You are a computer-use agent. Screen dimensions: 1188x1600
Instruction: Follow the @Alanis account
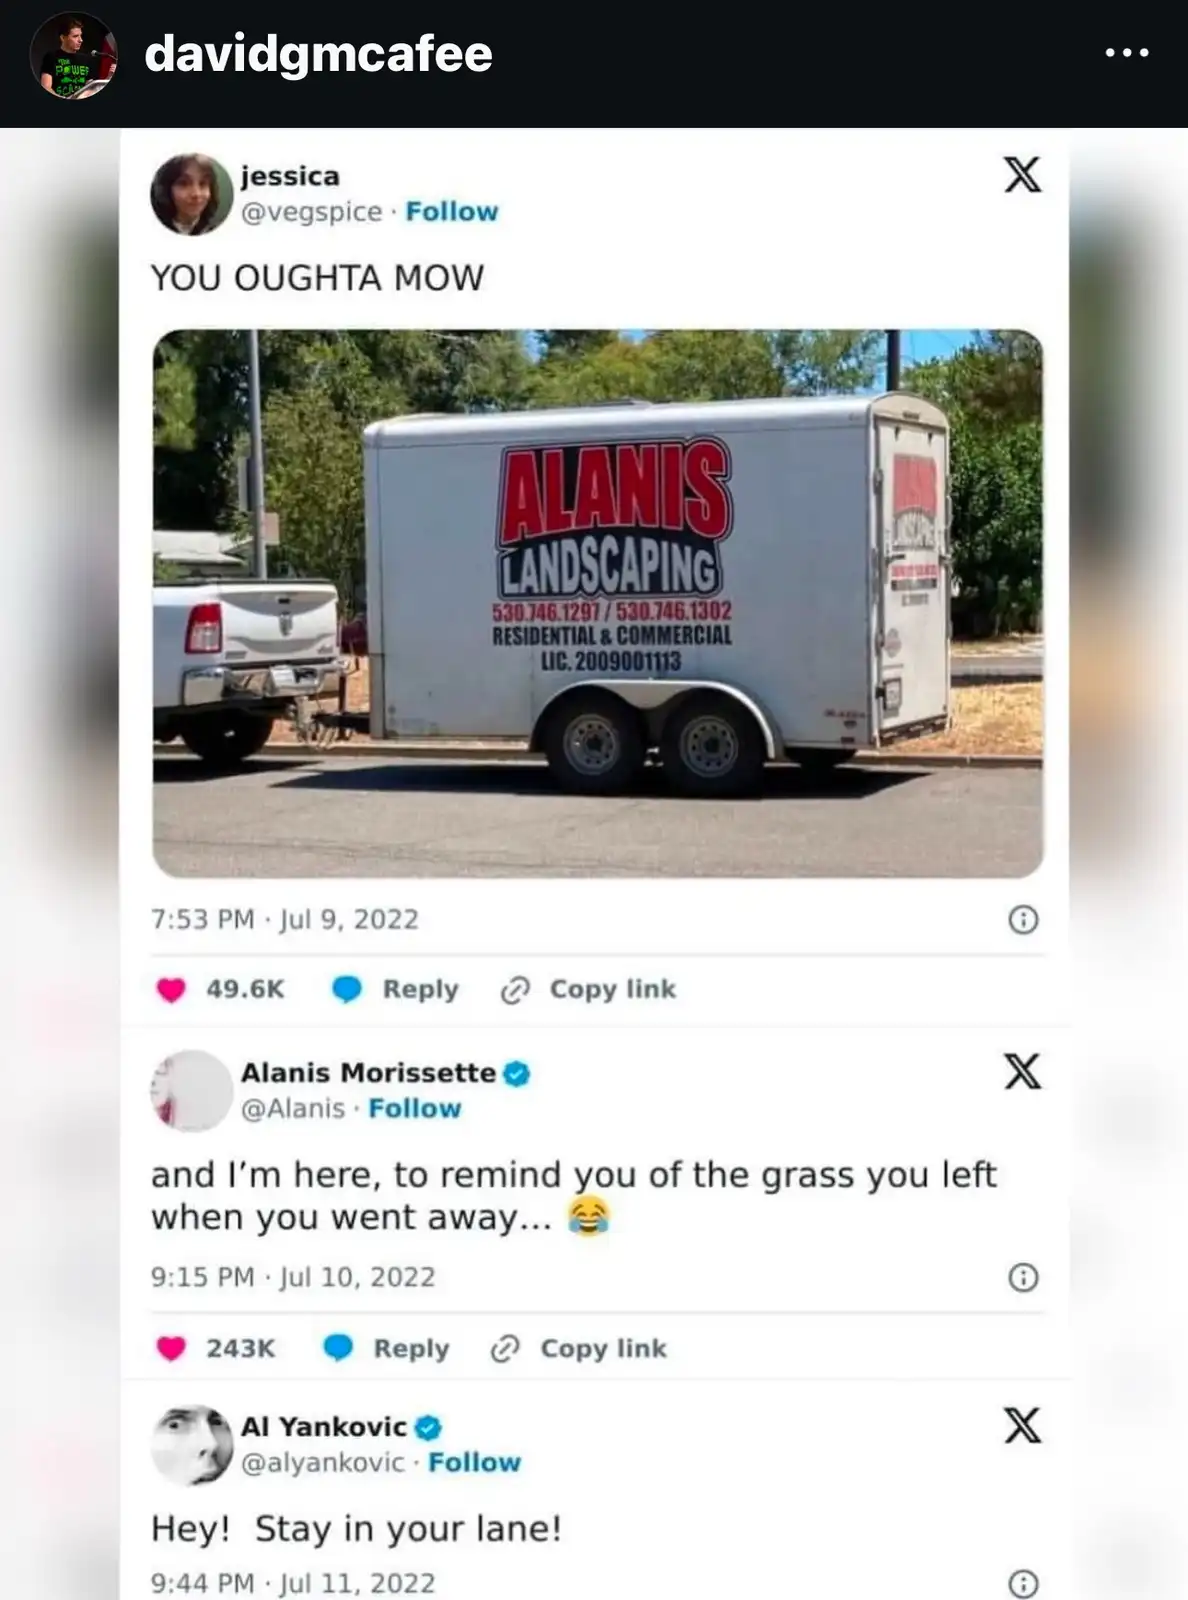click(x=415, y=1109)
